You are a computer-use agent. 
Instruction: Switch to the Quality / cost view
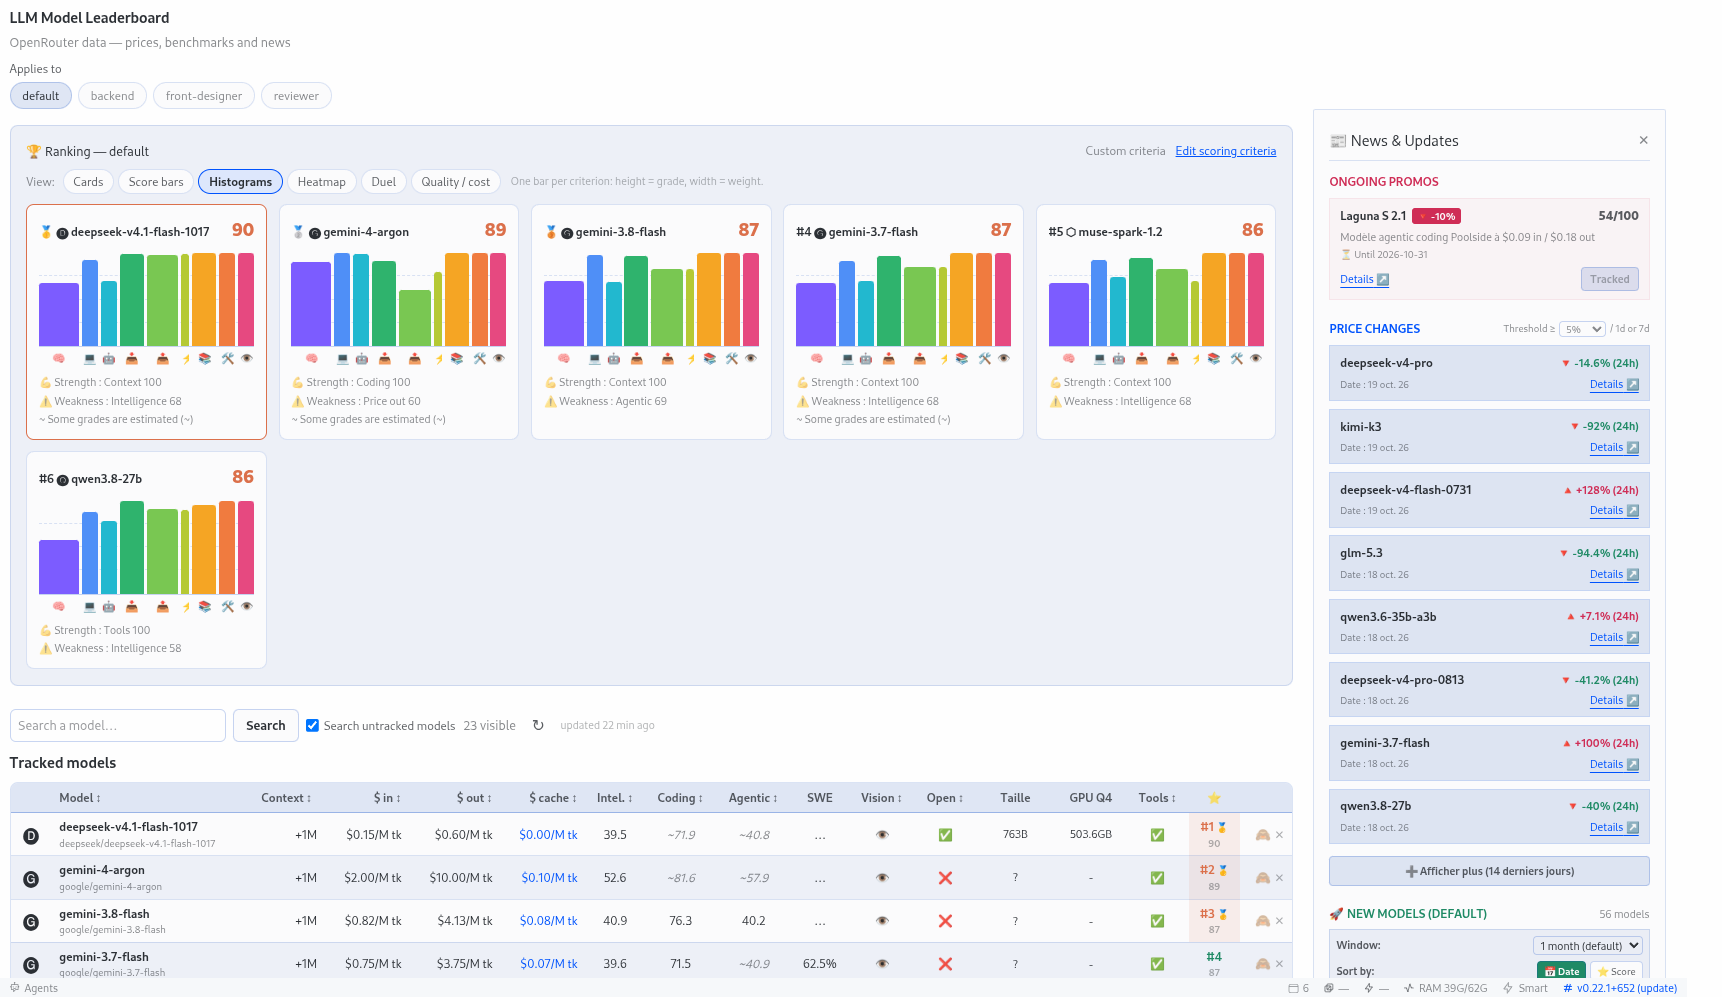click(455, 182)
